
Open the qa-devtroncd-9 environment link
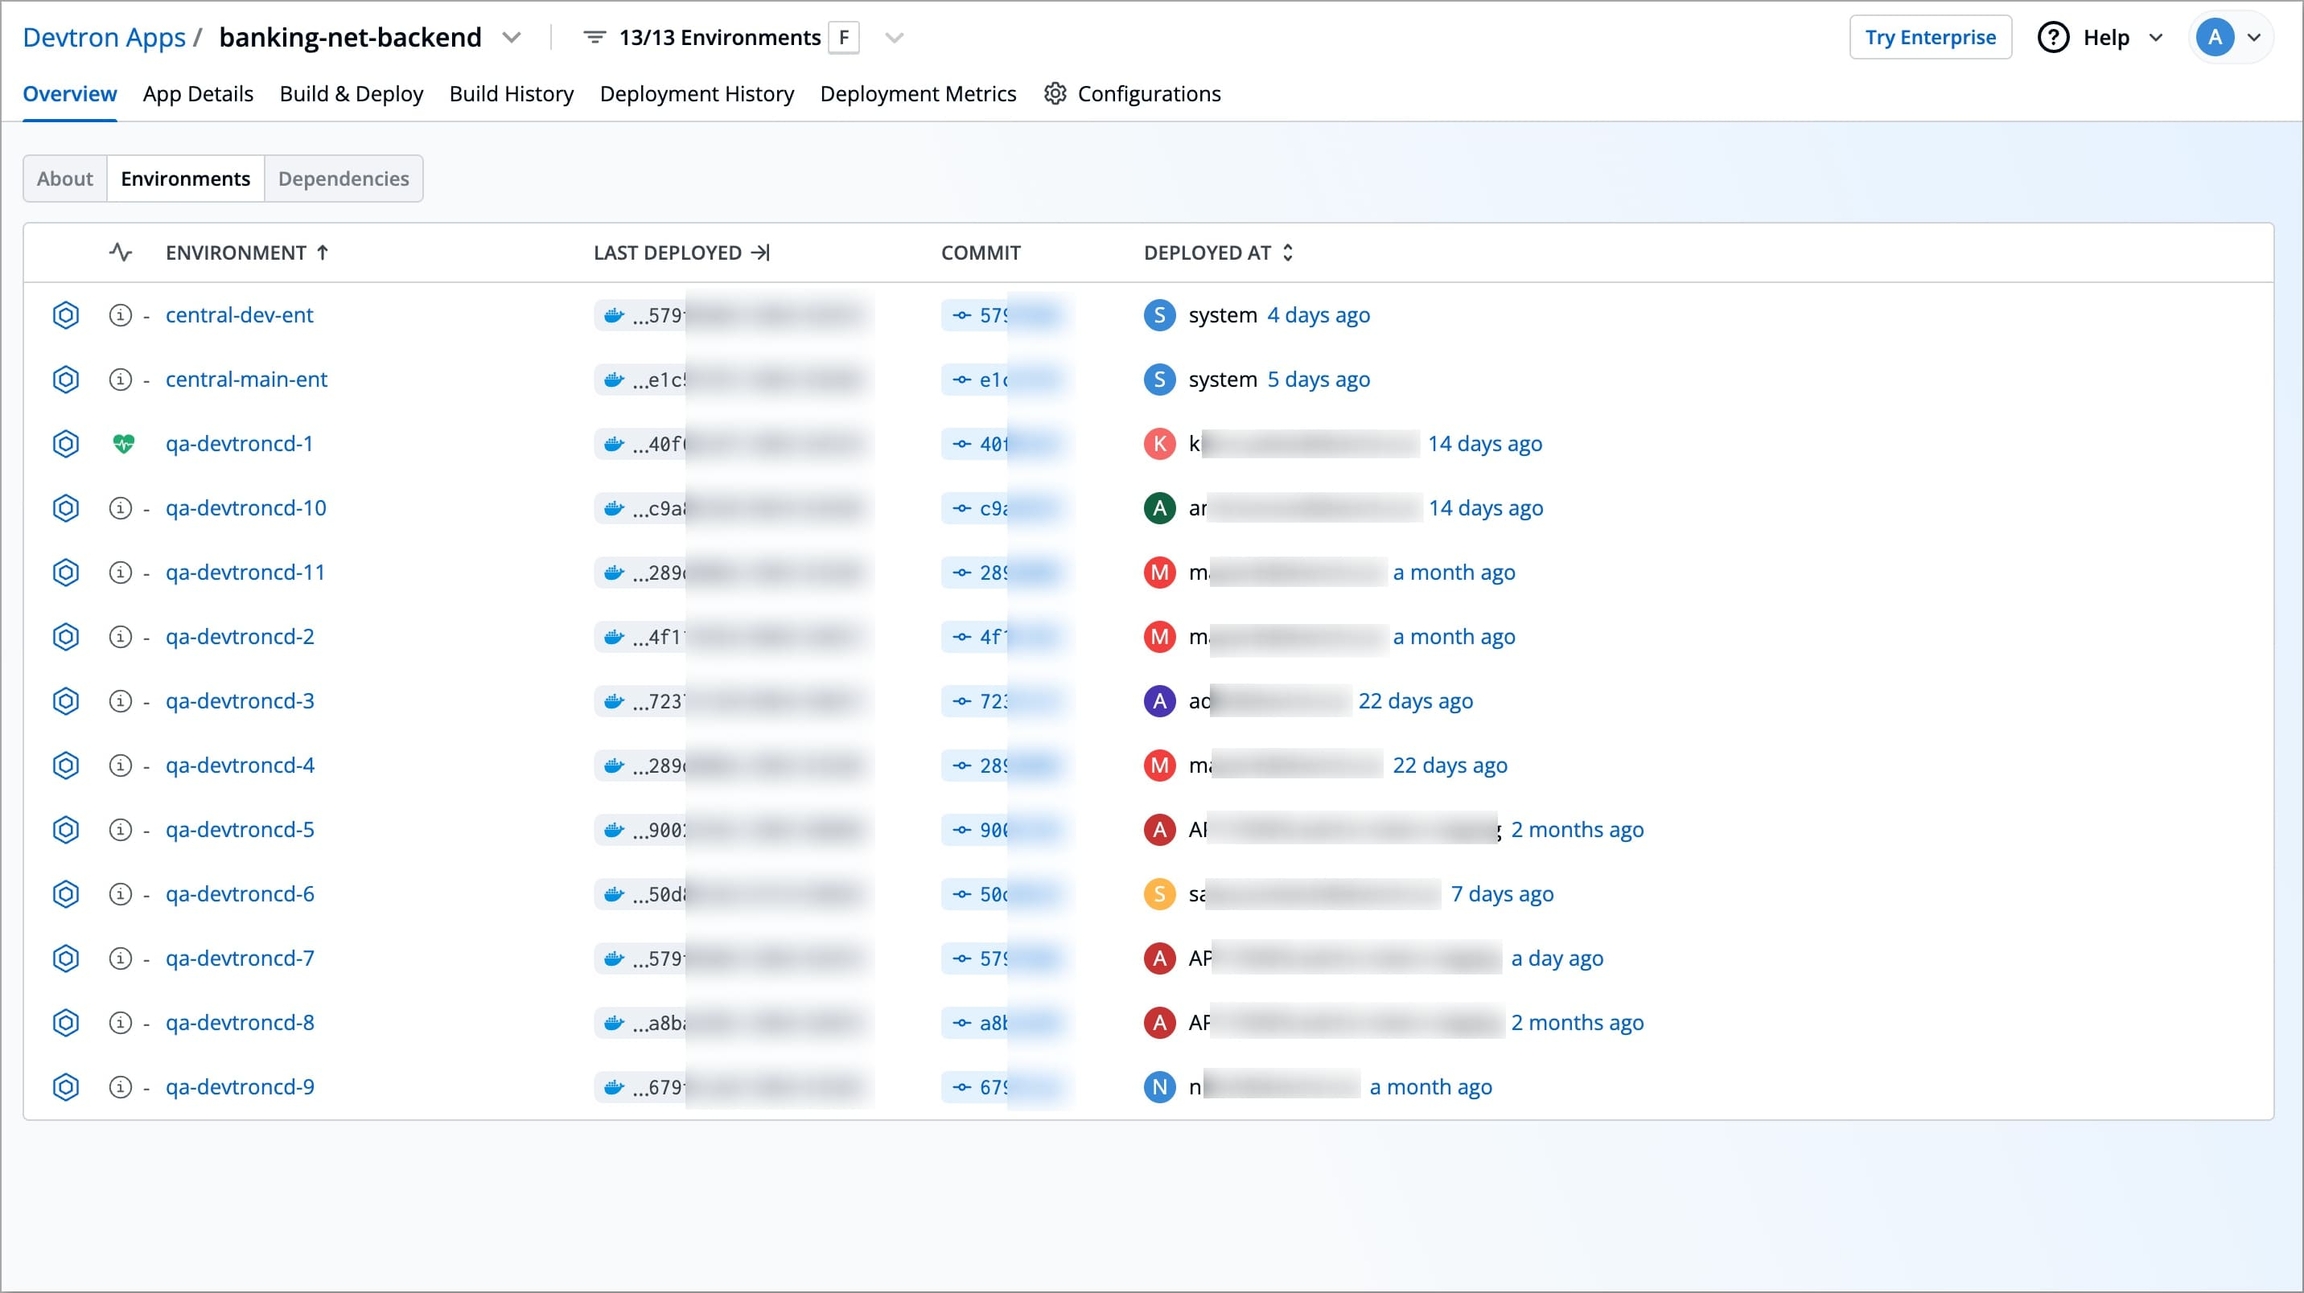pyautogui.click(x=240, y=1087)
